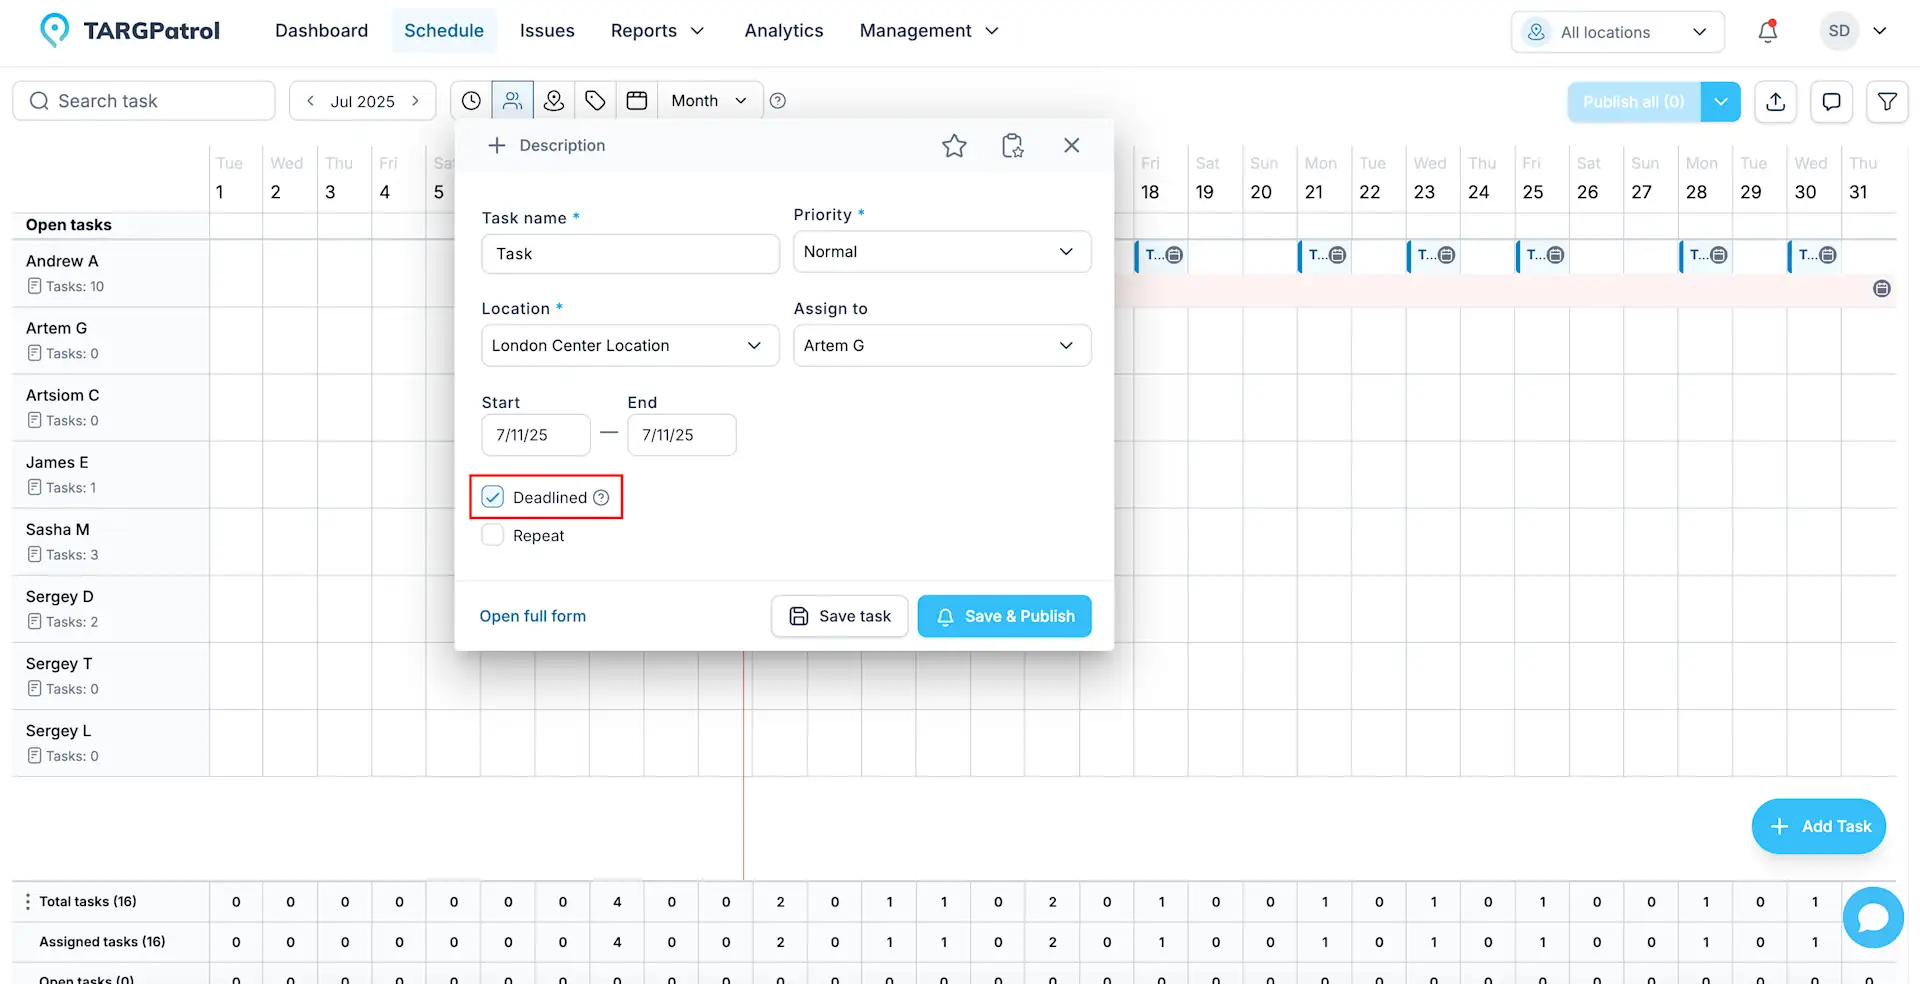Go to the Dashboard tab

click(321, 31)
